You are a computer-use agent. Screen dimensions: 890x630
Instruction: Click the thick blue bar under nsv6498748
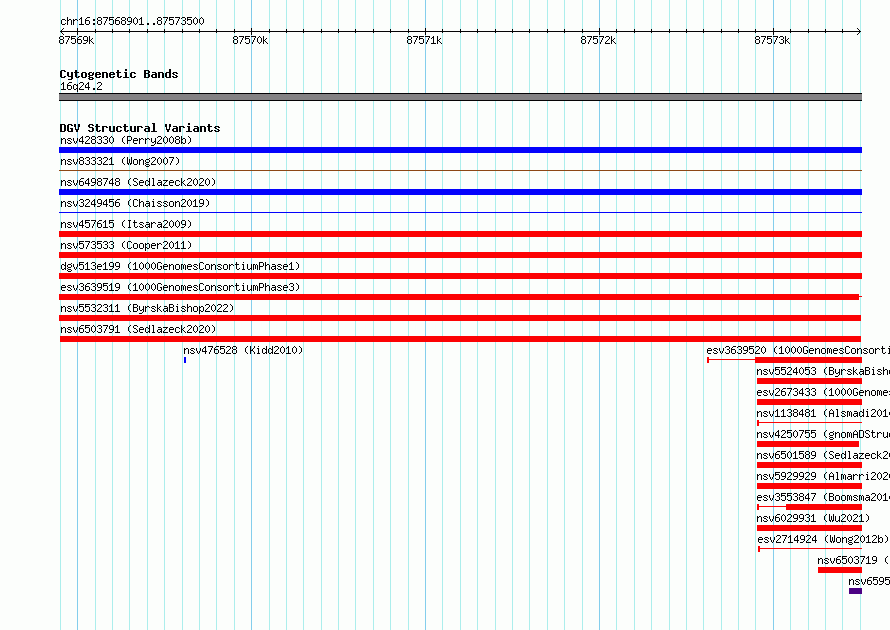(460, 192)
